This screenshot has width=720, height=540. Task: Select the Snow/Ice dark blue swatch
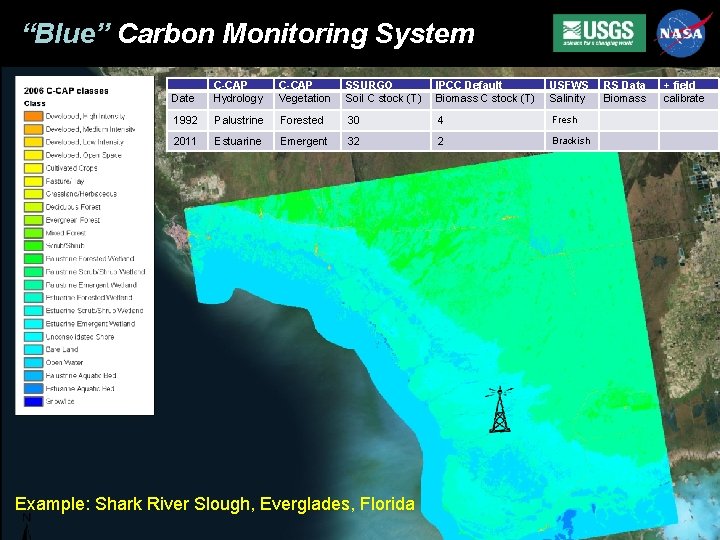click(34, 401)
